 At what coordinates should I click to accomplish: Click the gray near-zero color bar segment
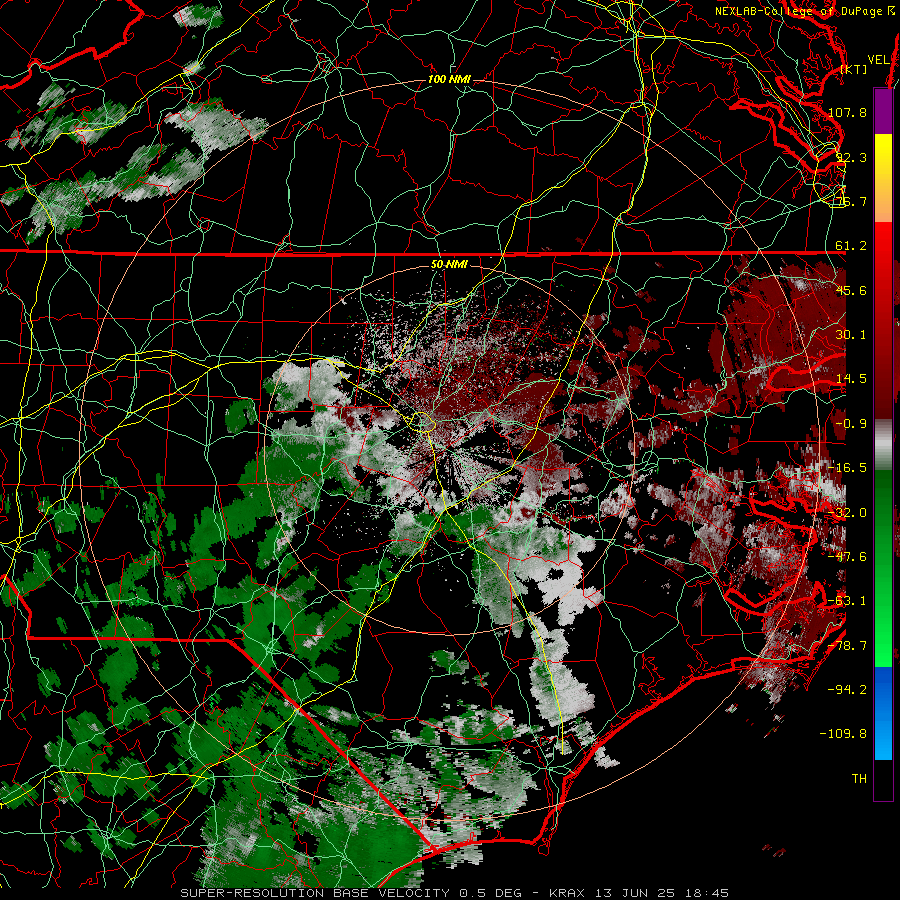[883, 445]
